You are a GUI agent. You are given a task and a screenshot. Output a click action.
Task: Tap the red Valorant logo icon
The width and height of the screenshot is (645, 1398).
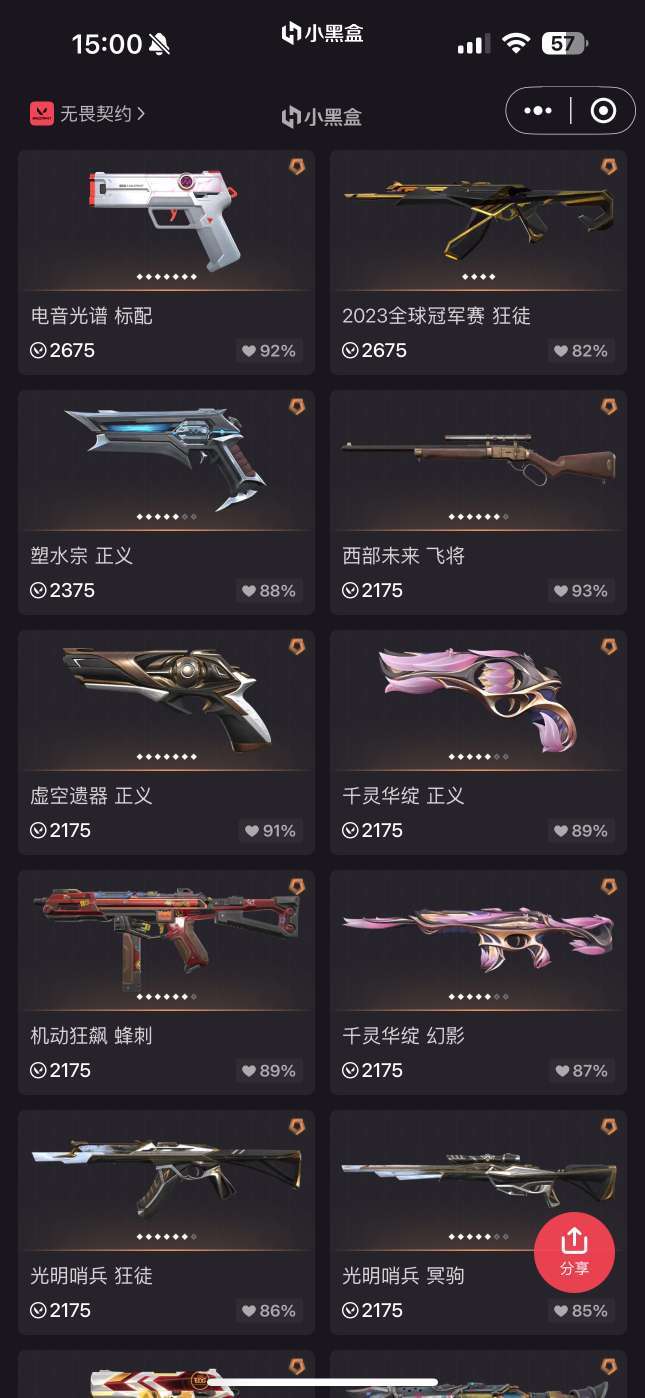coord(41,114)
